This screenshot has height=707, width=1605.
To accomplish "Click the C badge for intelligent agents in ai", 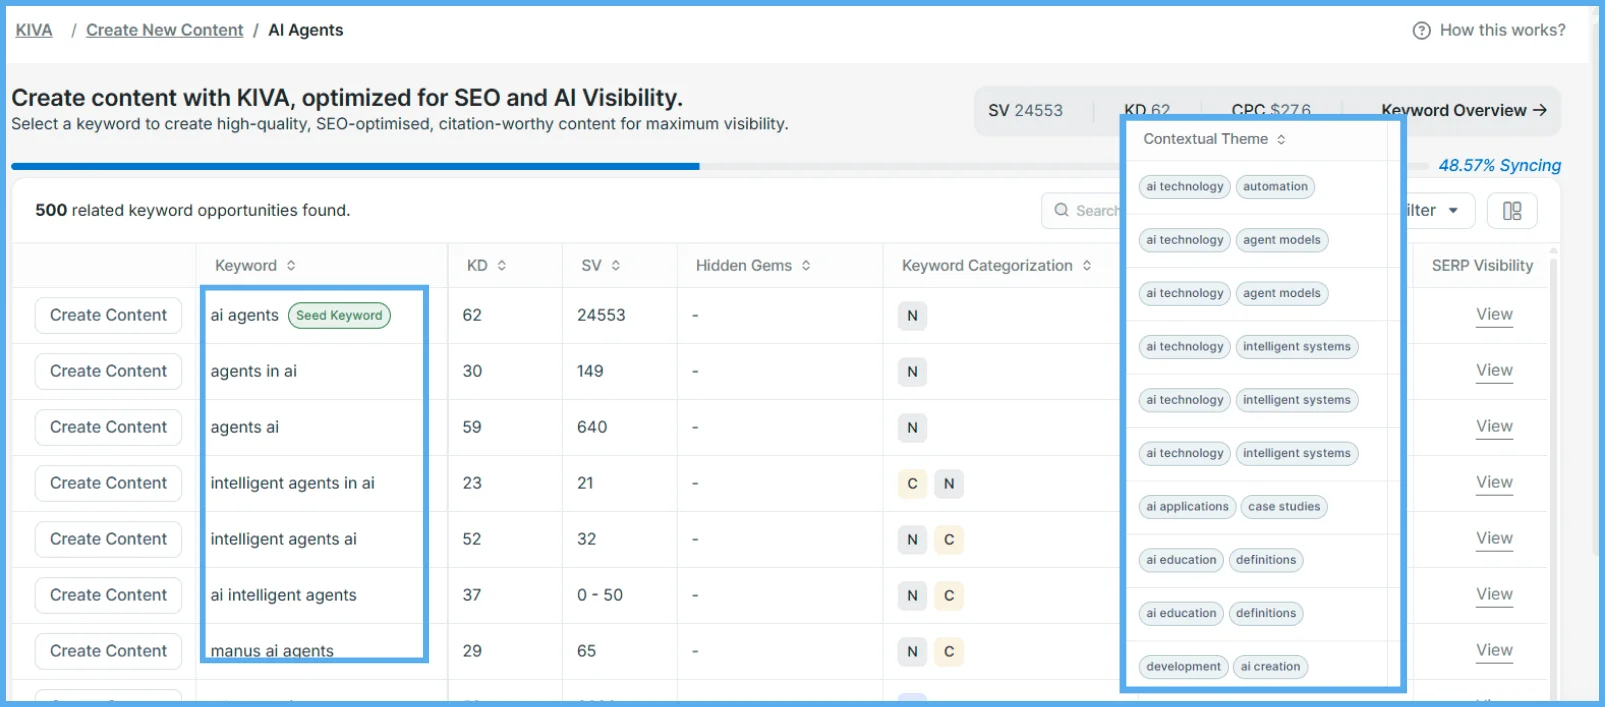I will (x=912, y=484).
